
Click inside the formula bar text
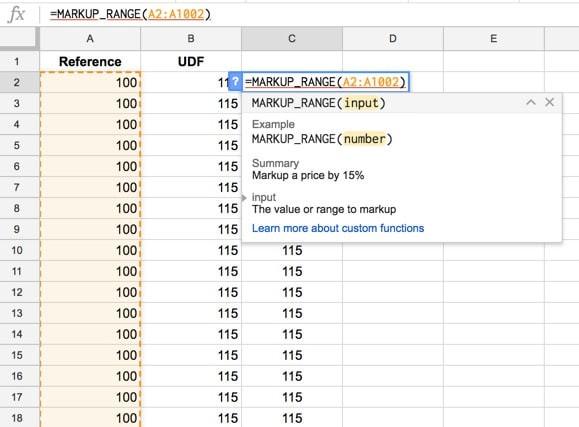pyautogui.click(x=130, y=14)
